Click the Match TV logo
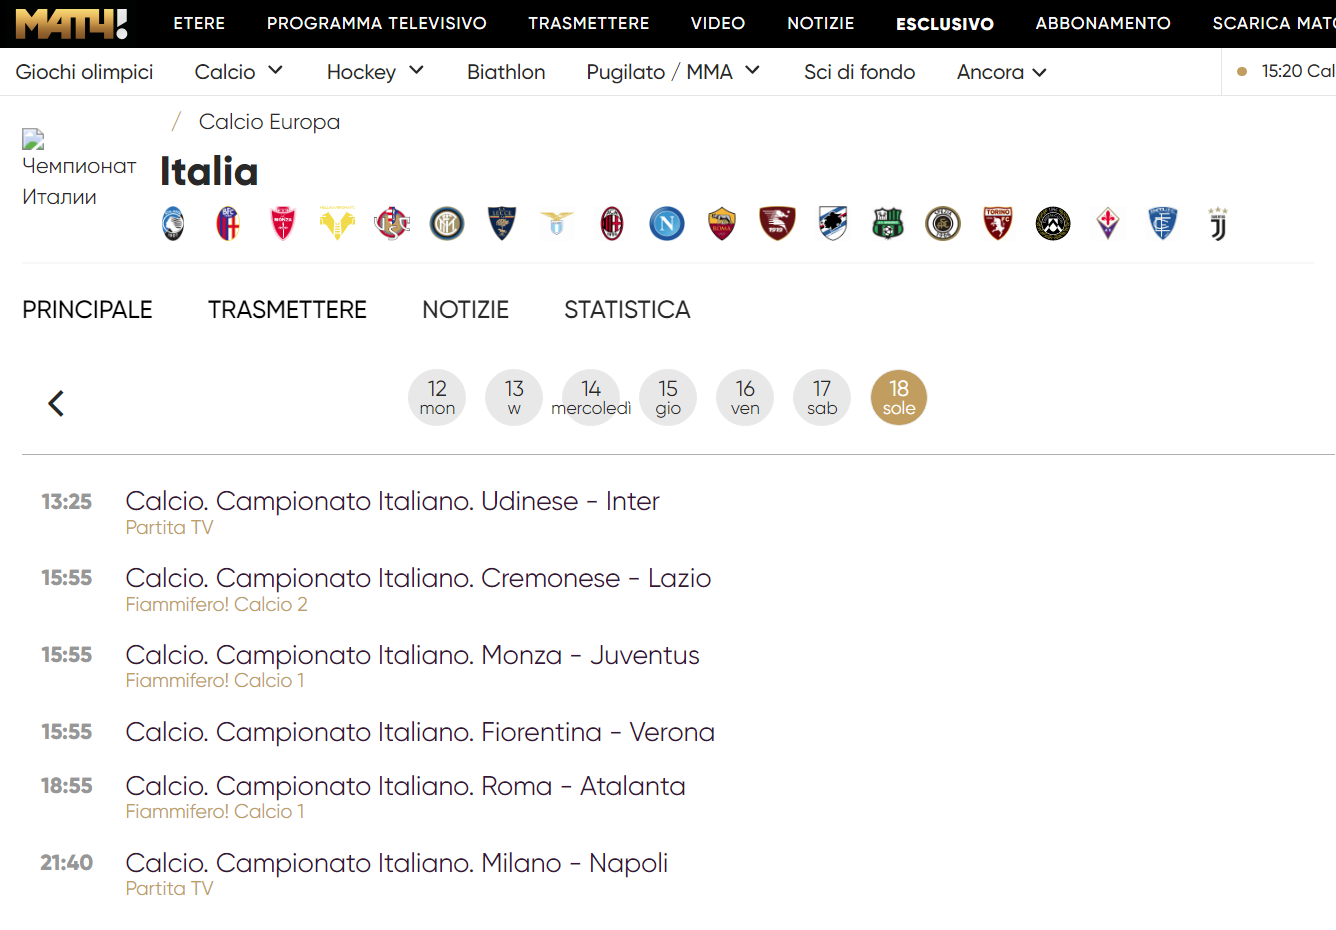Image resolution: width=1336 pixels, height=930 pixels. [71, 23]
